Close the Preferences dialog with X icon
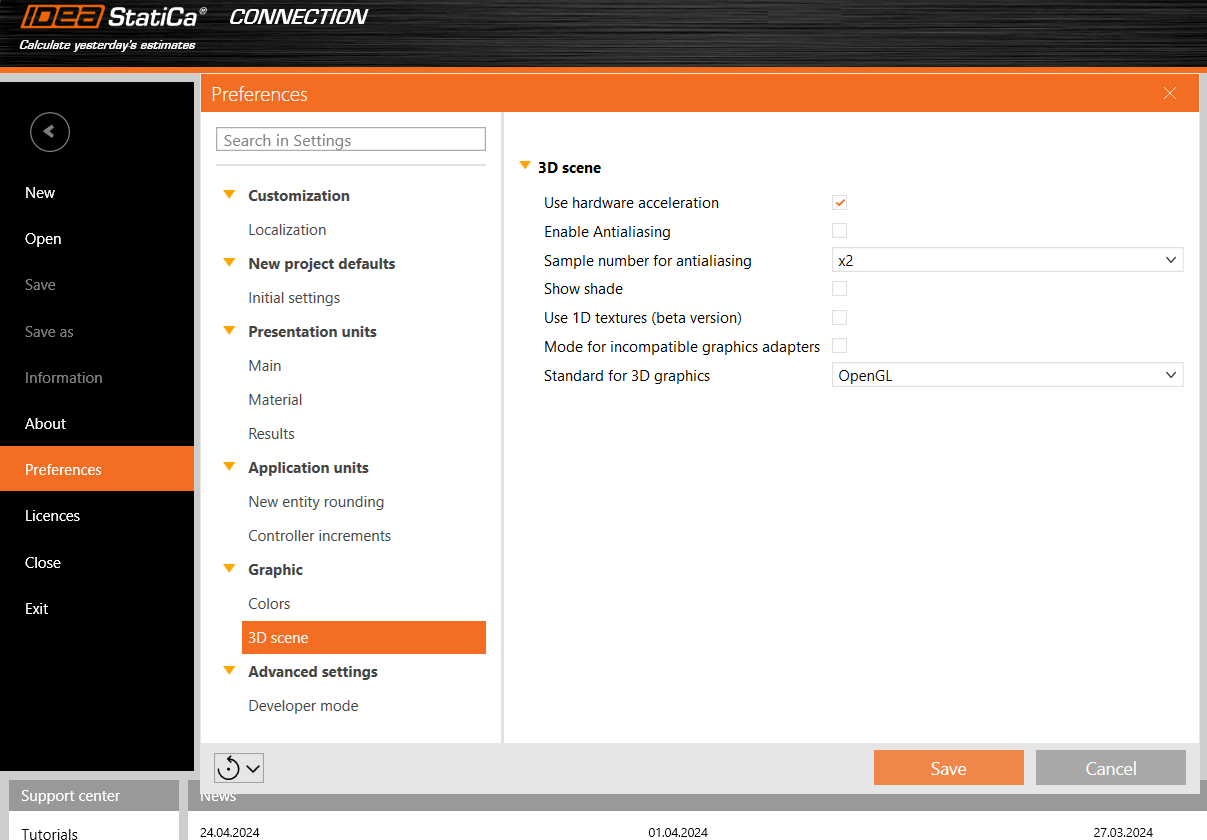Image resolution: width=1207 pixels, height=840 pixels. [x=1169, y=94]
